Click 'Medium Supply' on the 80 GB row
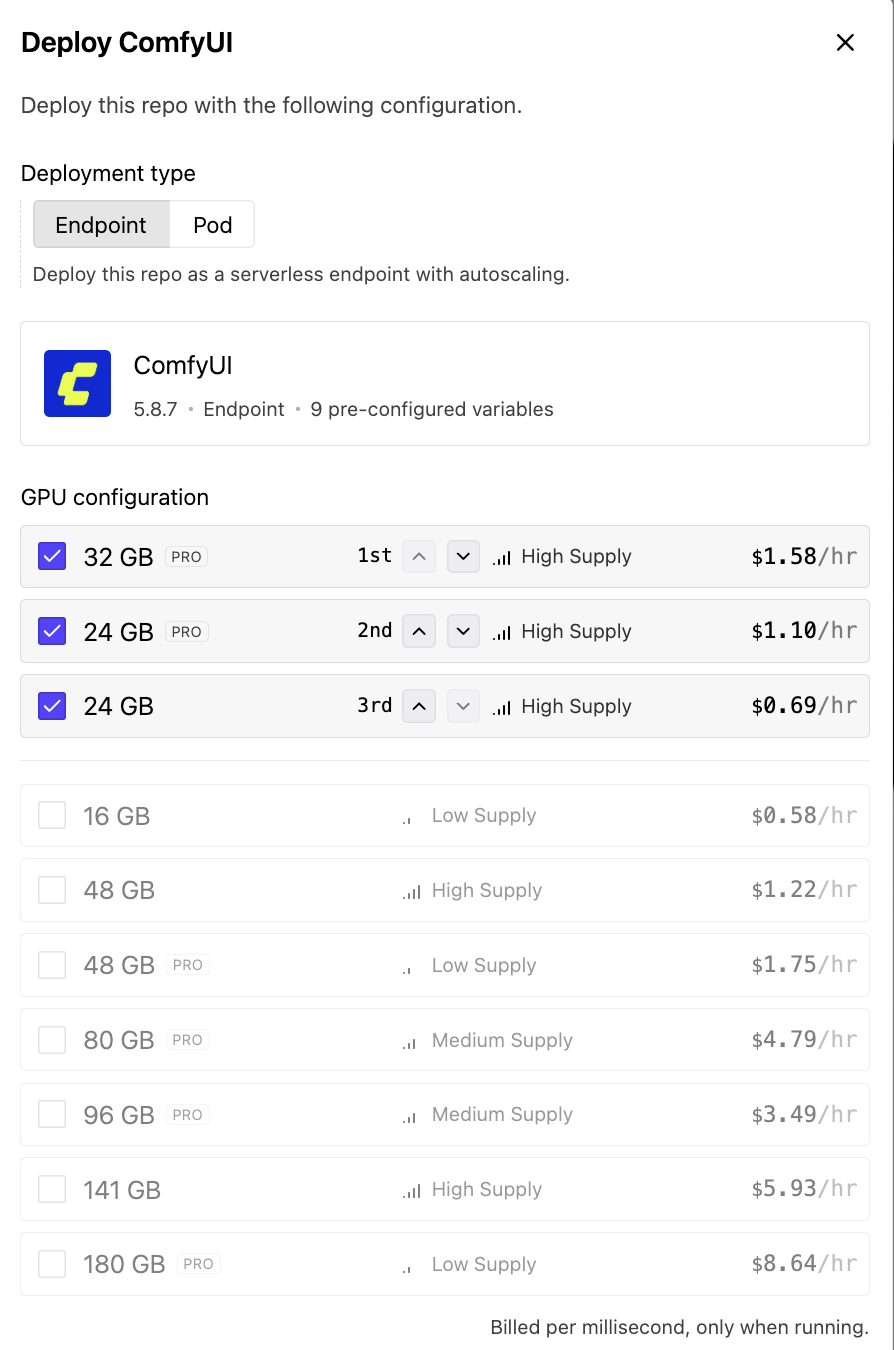Viewport: 894px width, 1350px height. tap(502, 1040)
